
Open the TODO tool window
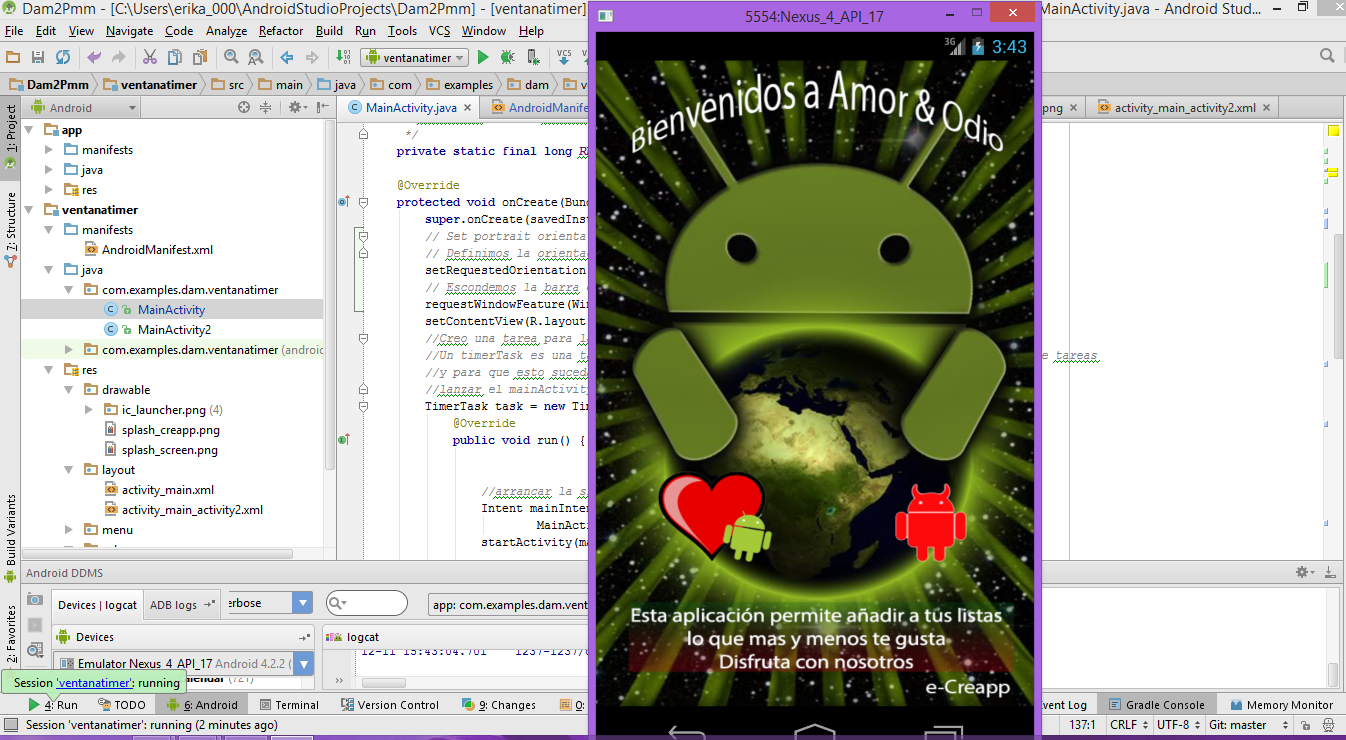(122, 705)
